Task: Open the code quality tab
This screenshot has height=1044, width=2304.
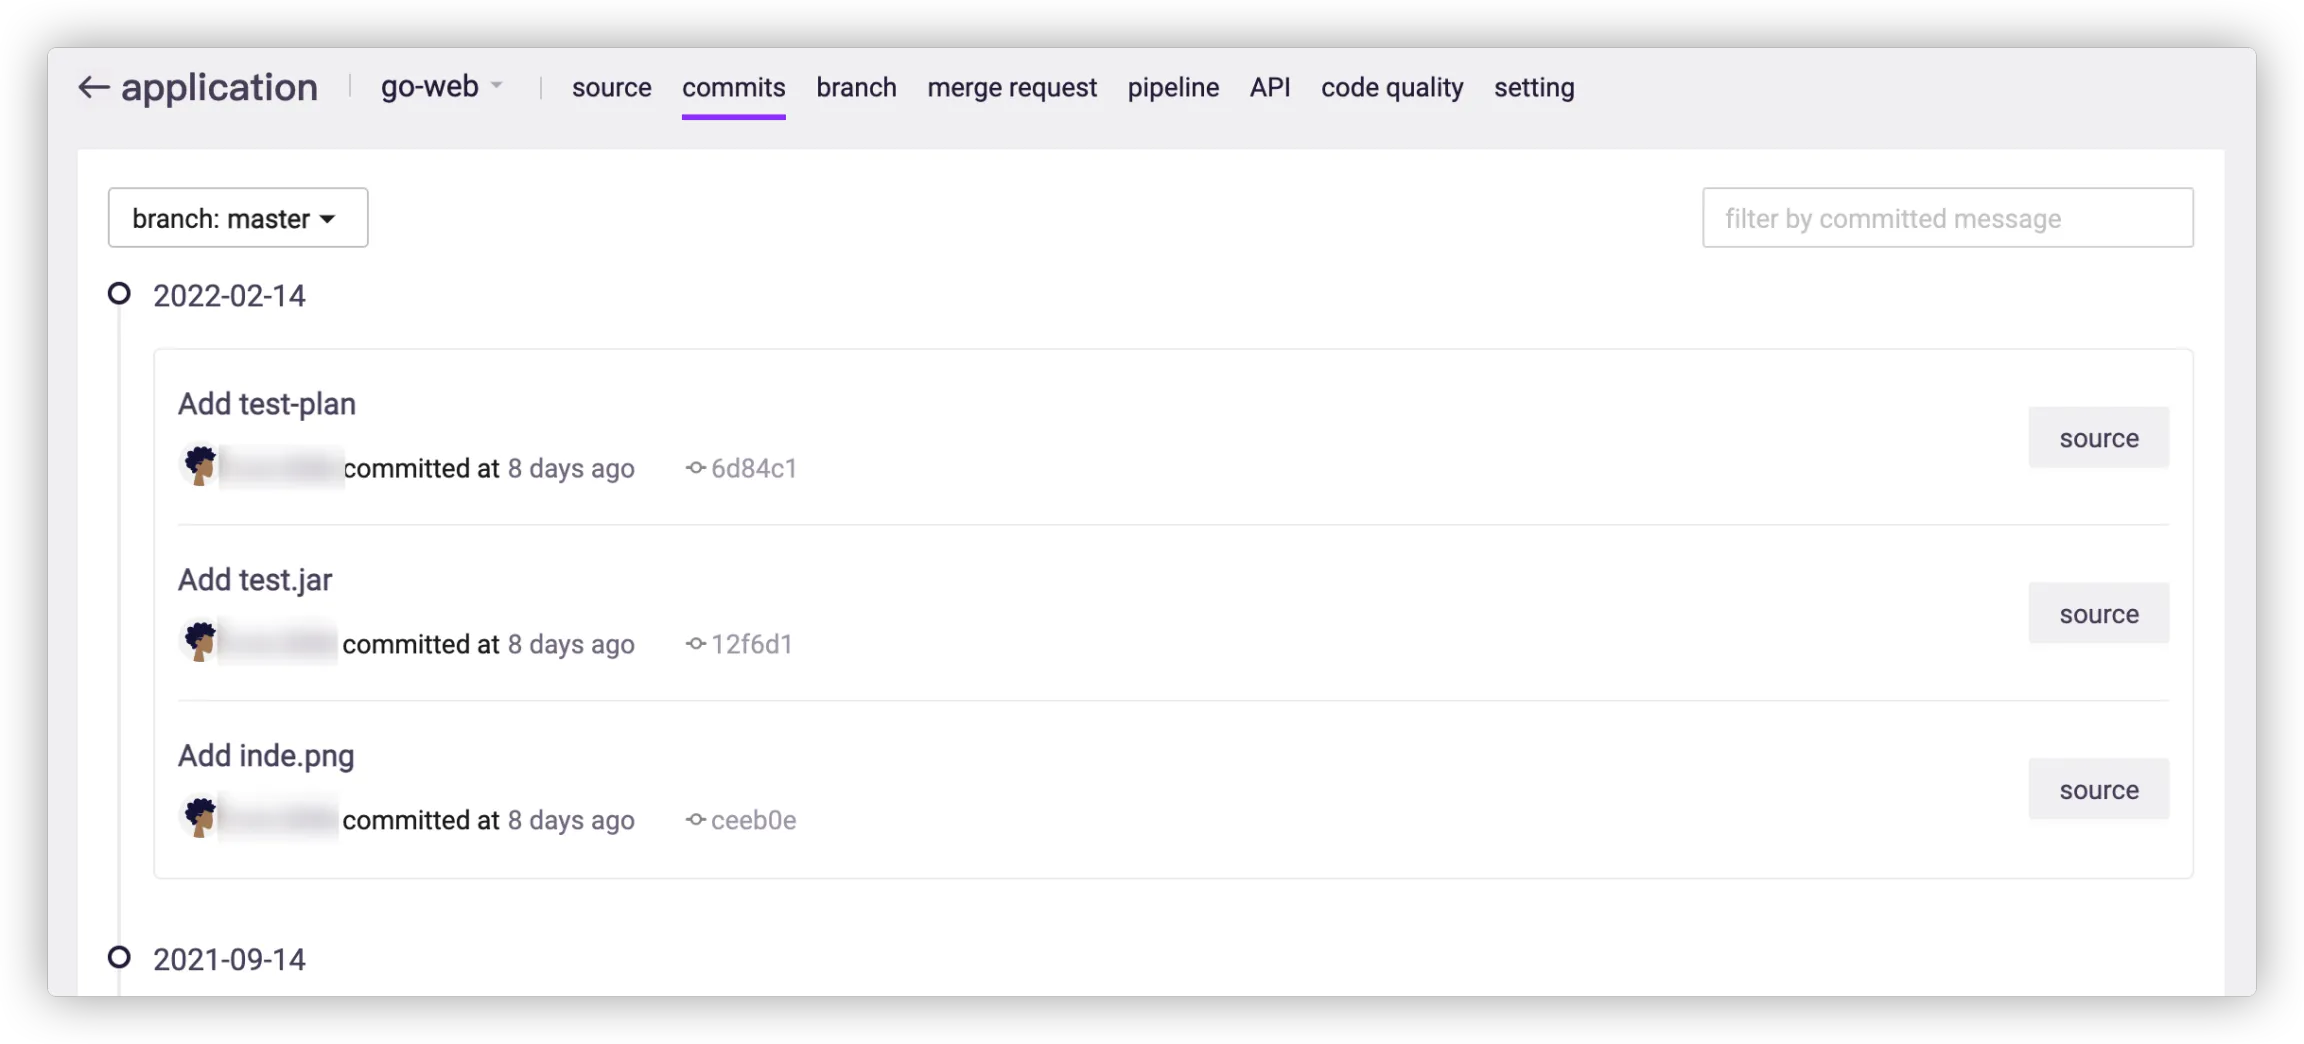Action: click(1392, 88)
